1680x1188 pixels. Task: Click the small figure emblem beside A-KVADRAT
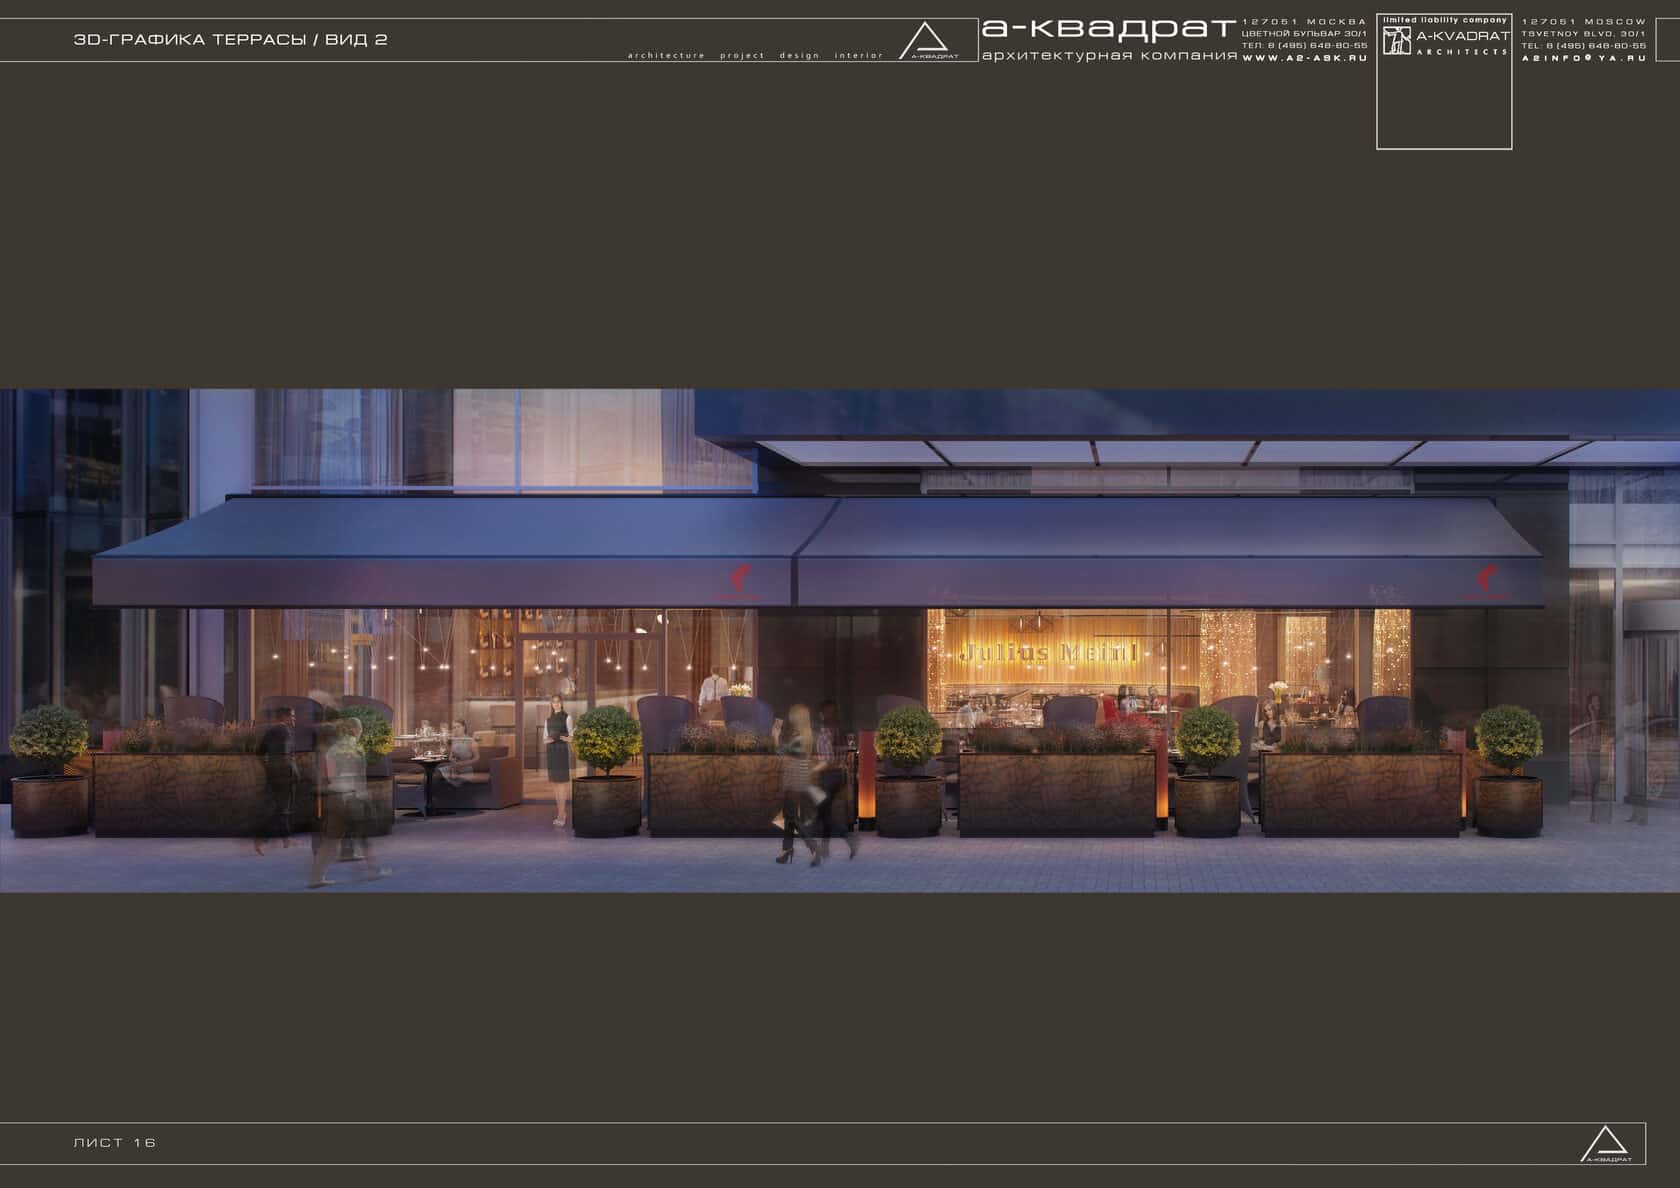[1396, 40]
